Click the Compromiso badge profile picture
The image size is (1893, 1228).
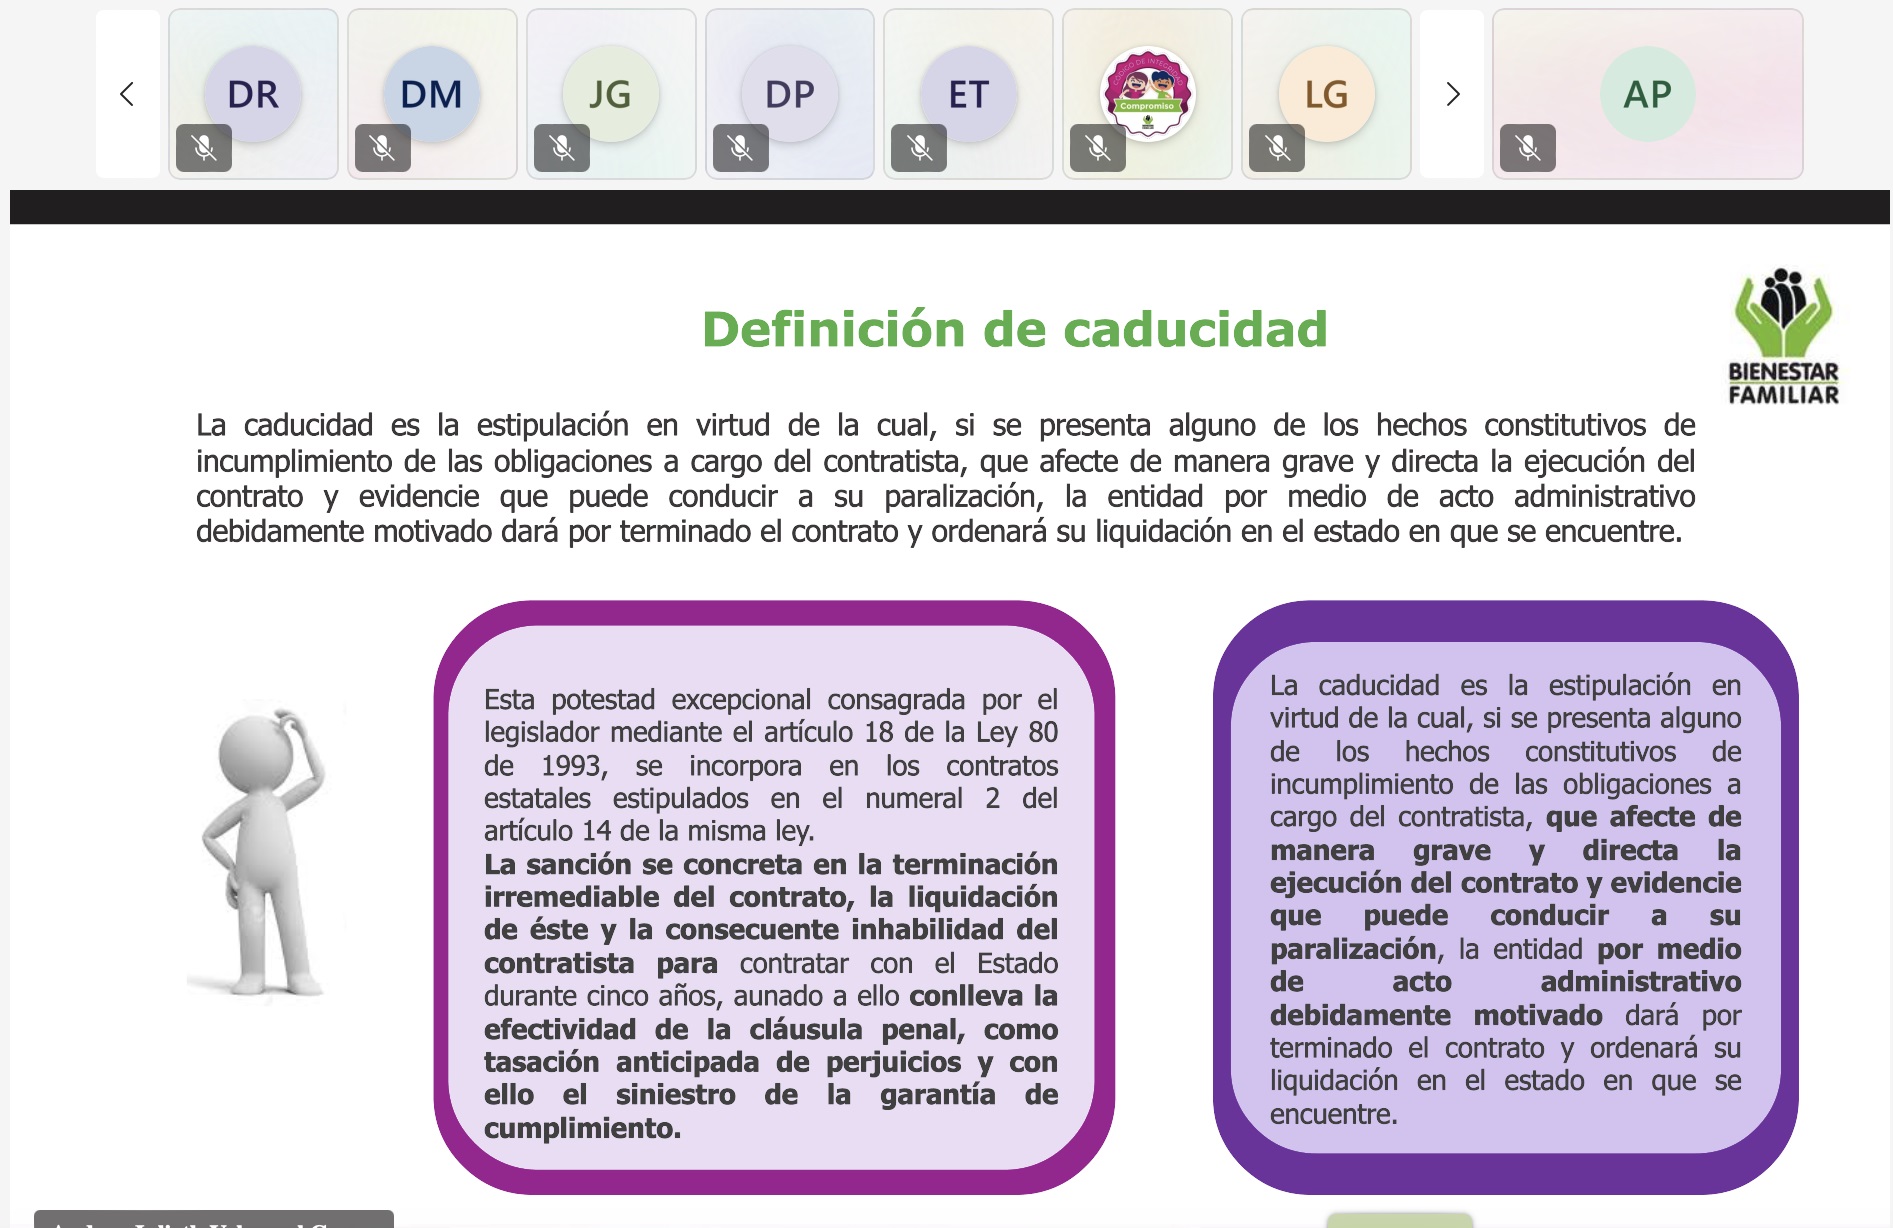point(1147,94)
